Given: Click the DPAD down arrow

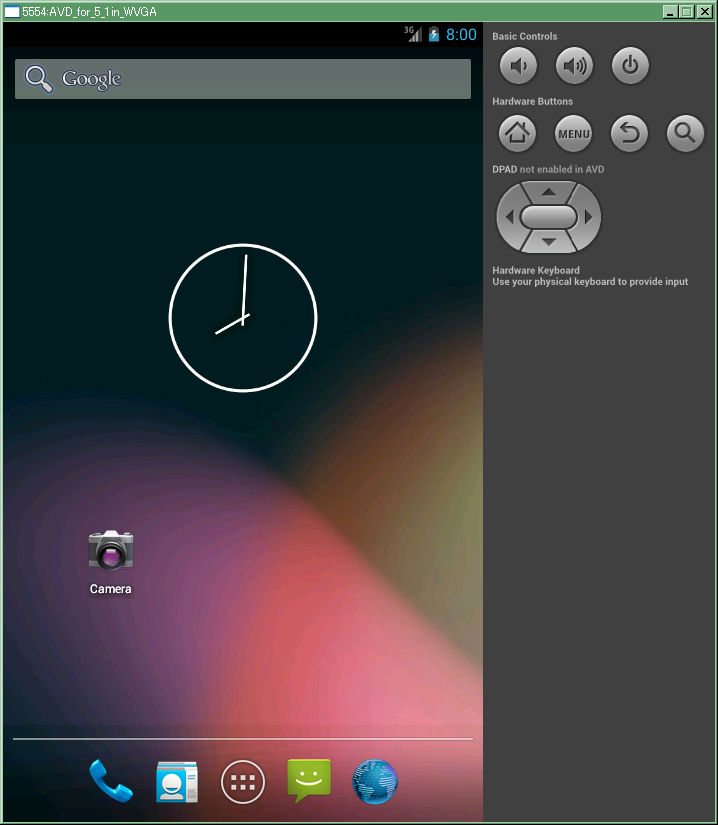Looking at the screenshot, I should click(549, 242).
